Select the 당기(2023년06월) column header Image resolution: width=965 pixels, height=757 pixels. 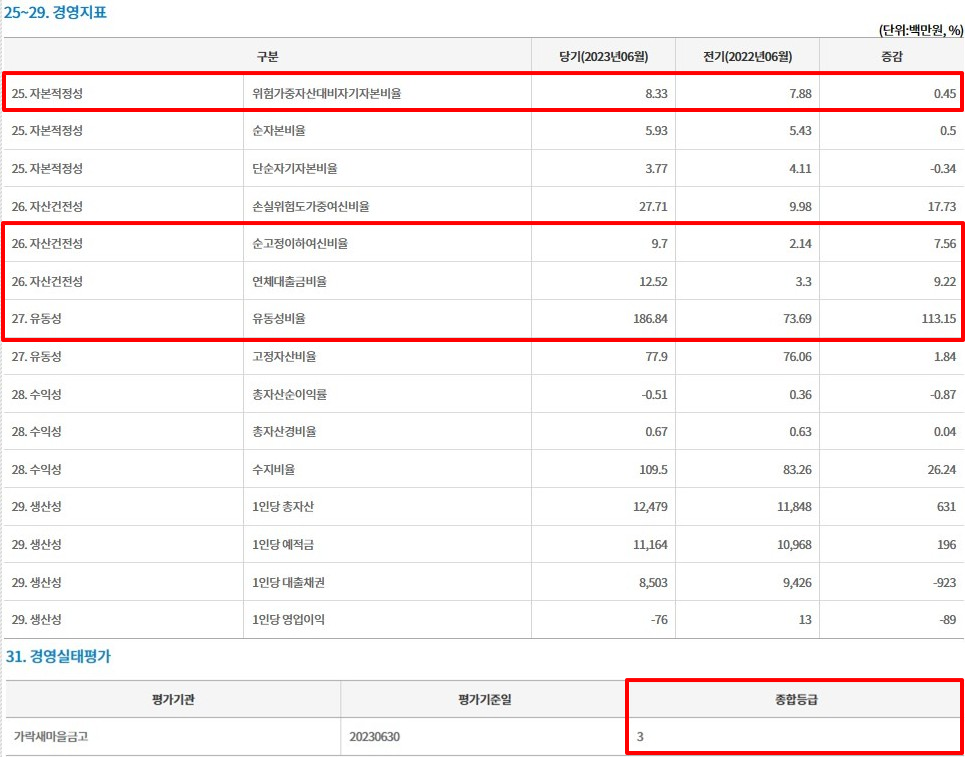[x=604, y=56]
